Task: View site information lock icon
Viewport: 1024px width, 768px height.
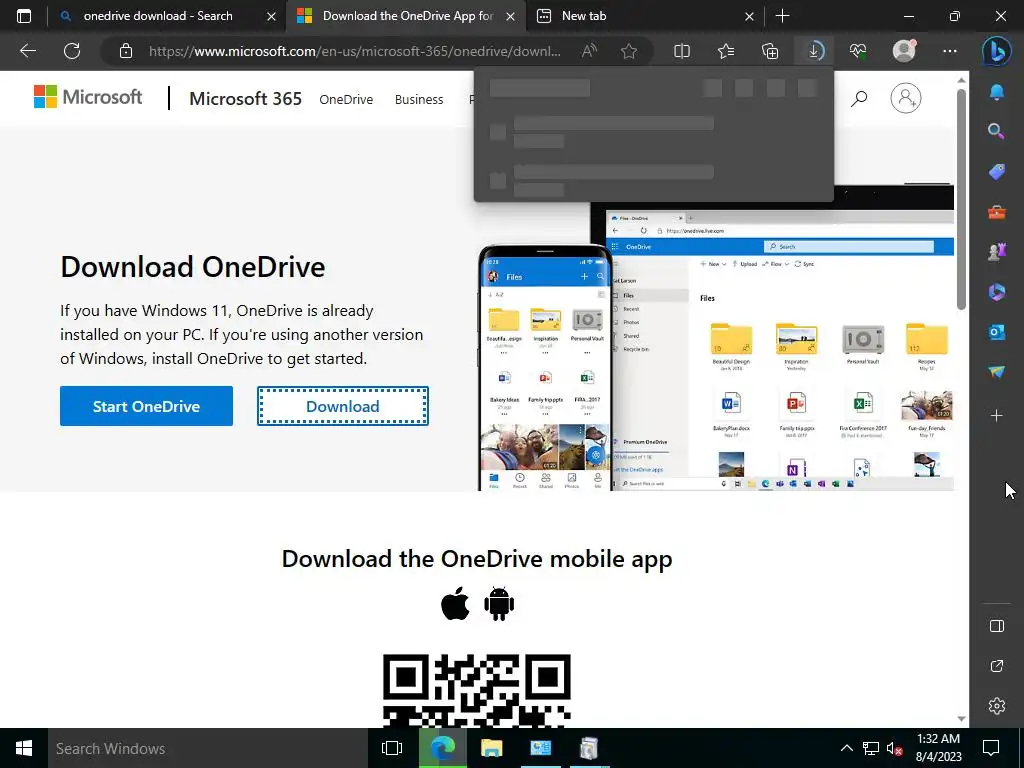Action: pos(126,51)
